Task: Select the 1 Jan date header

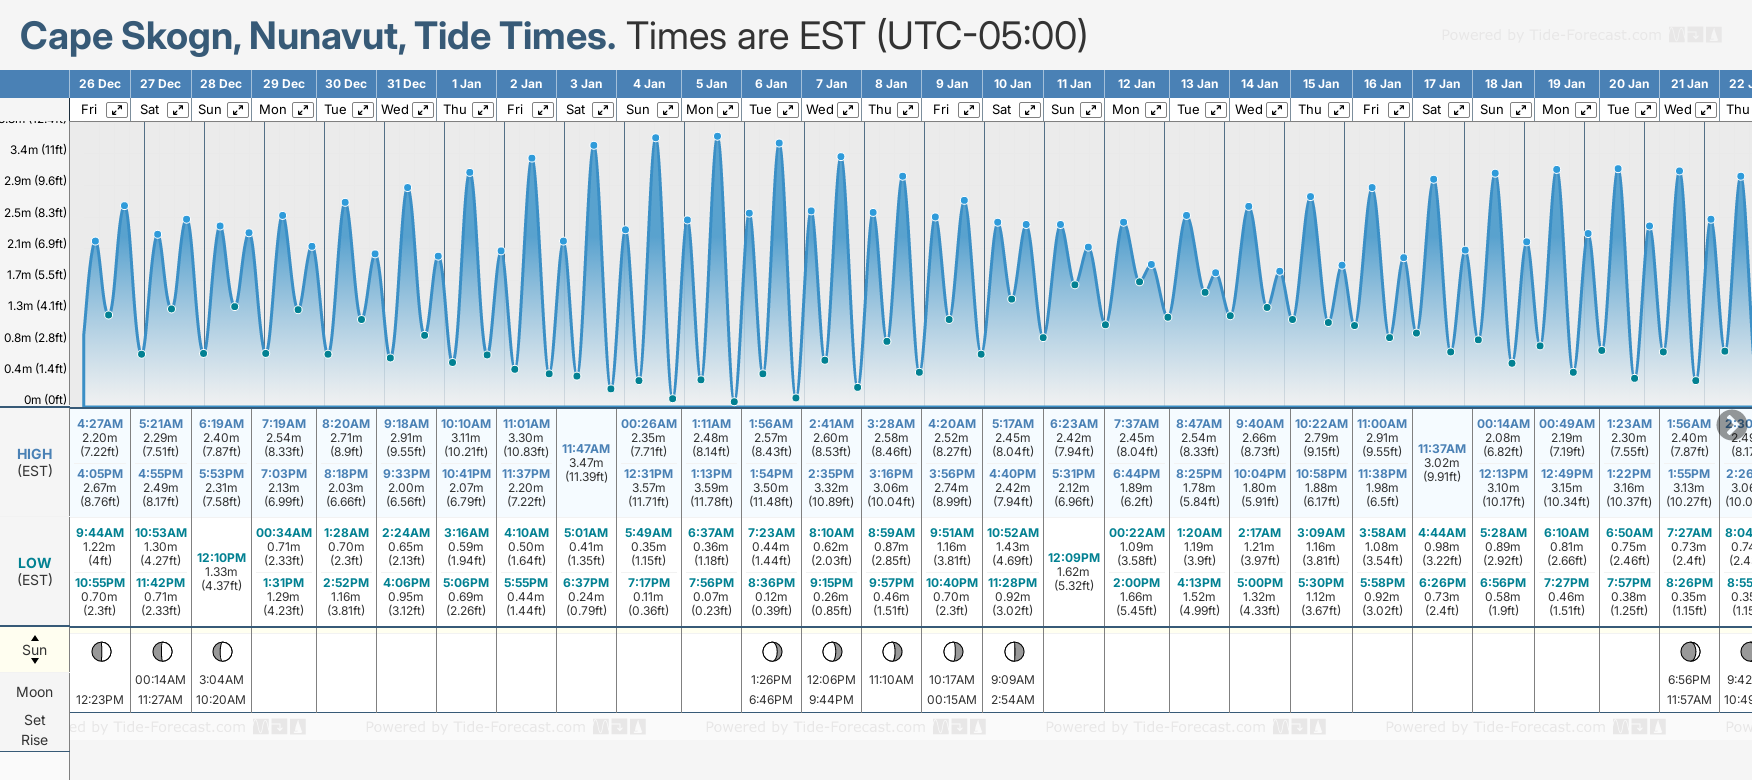Action: tap(466, 84)
